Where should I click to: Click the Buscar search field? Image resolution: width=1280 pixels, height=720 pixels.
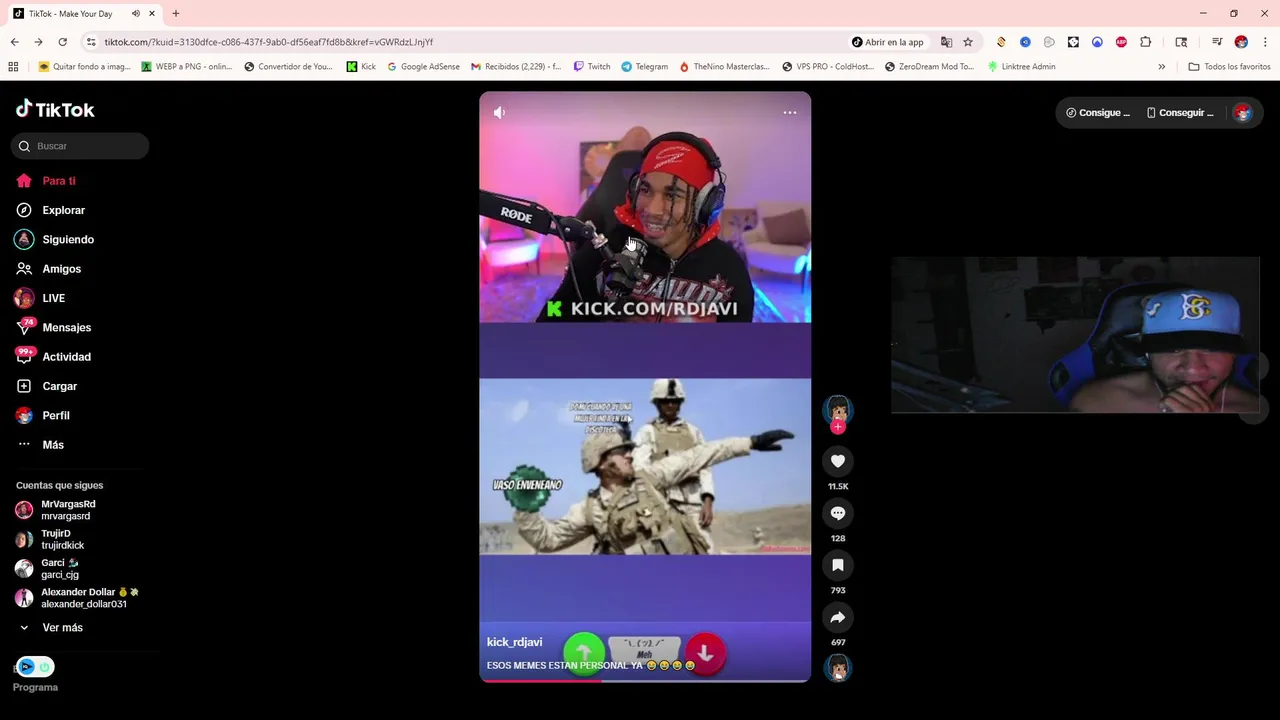tap(80, 146)
